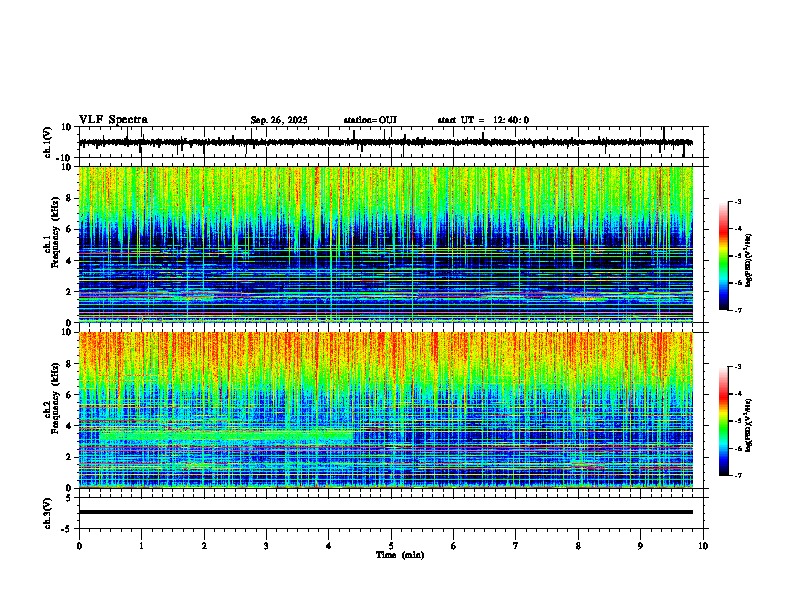Click time axis tick label "10"

[703, 546]
